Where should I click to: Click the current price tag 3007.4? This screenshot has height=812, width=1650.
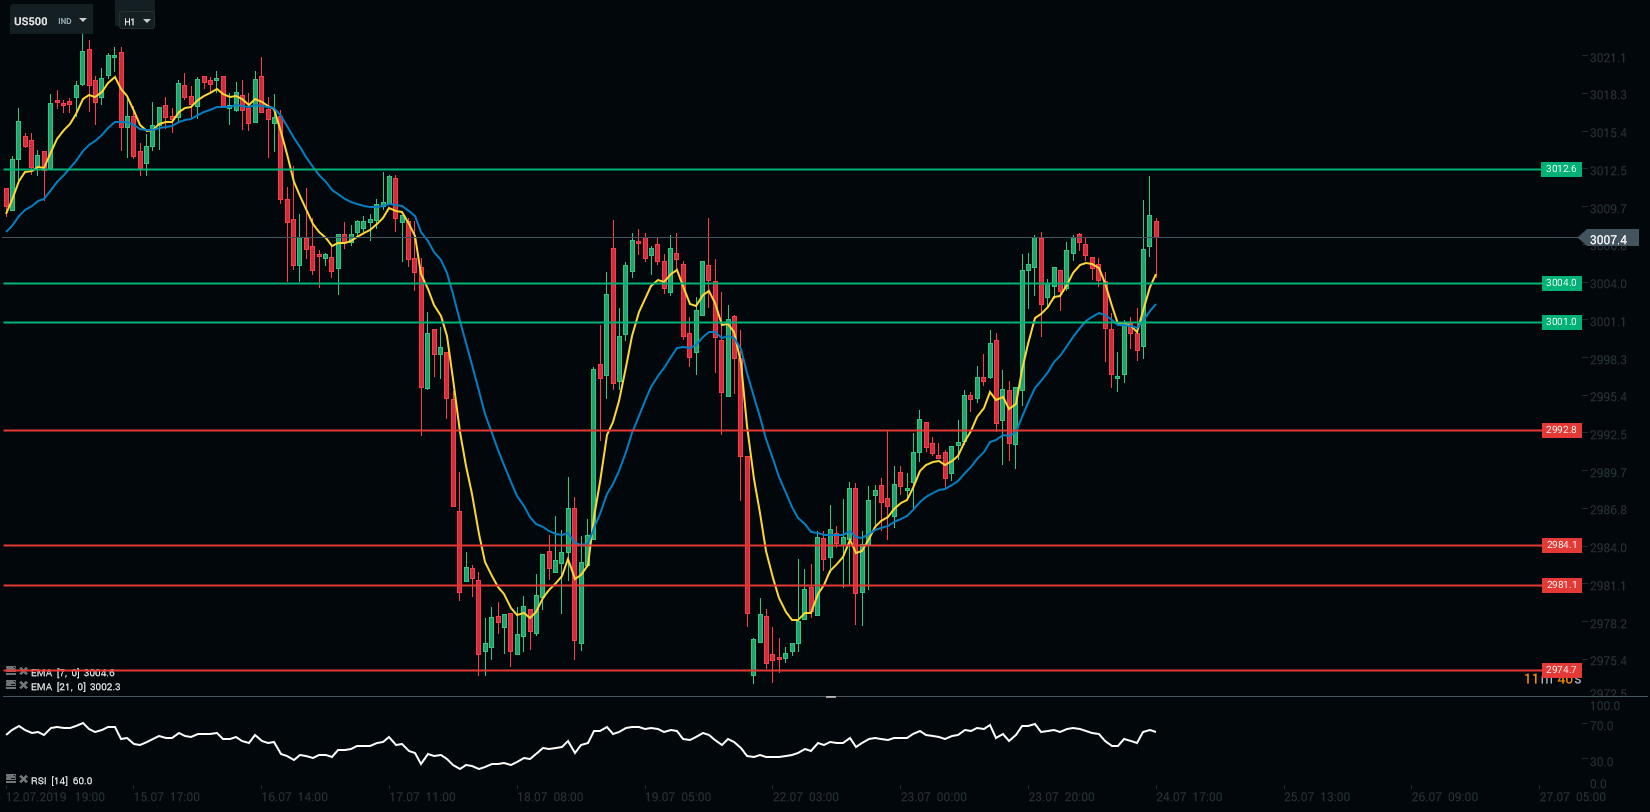1608,239
